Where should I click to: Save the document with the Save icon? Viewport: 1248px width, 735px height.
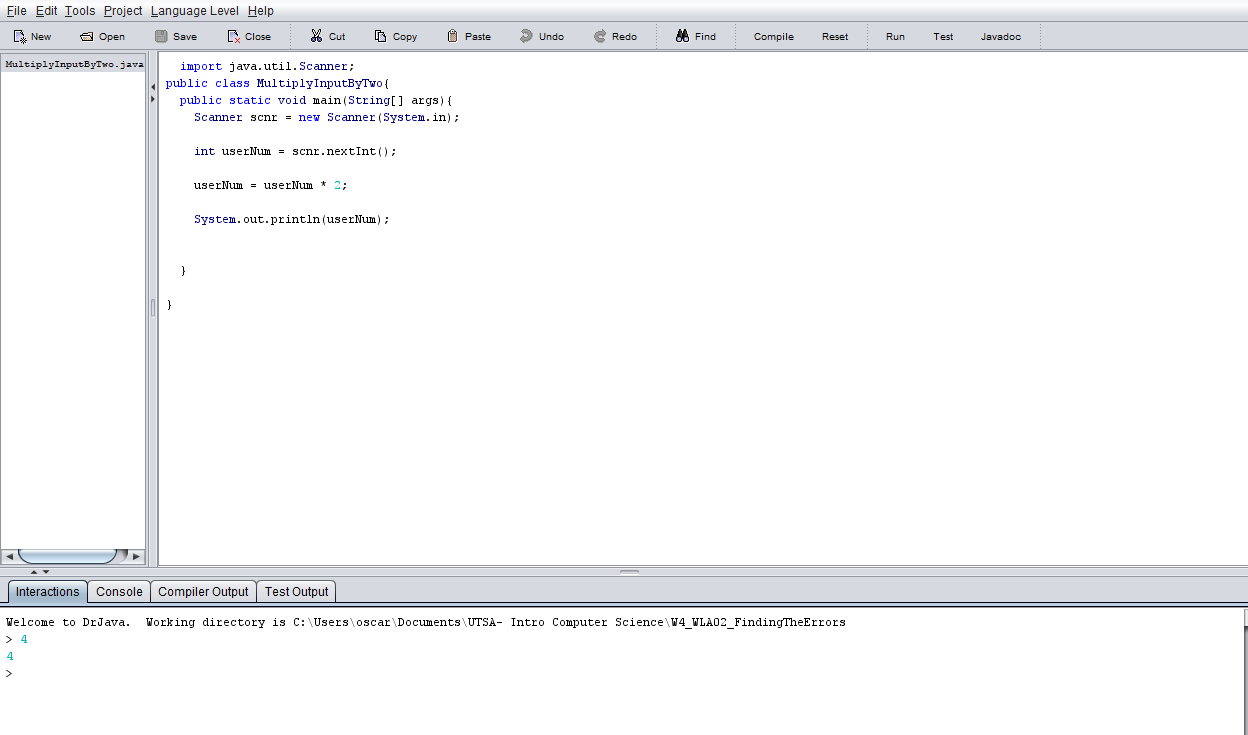point(175,36)
